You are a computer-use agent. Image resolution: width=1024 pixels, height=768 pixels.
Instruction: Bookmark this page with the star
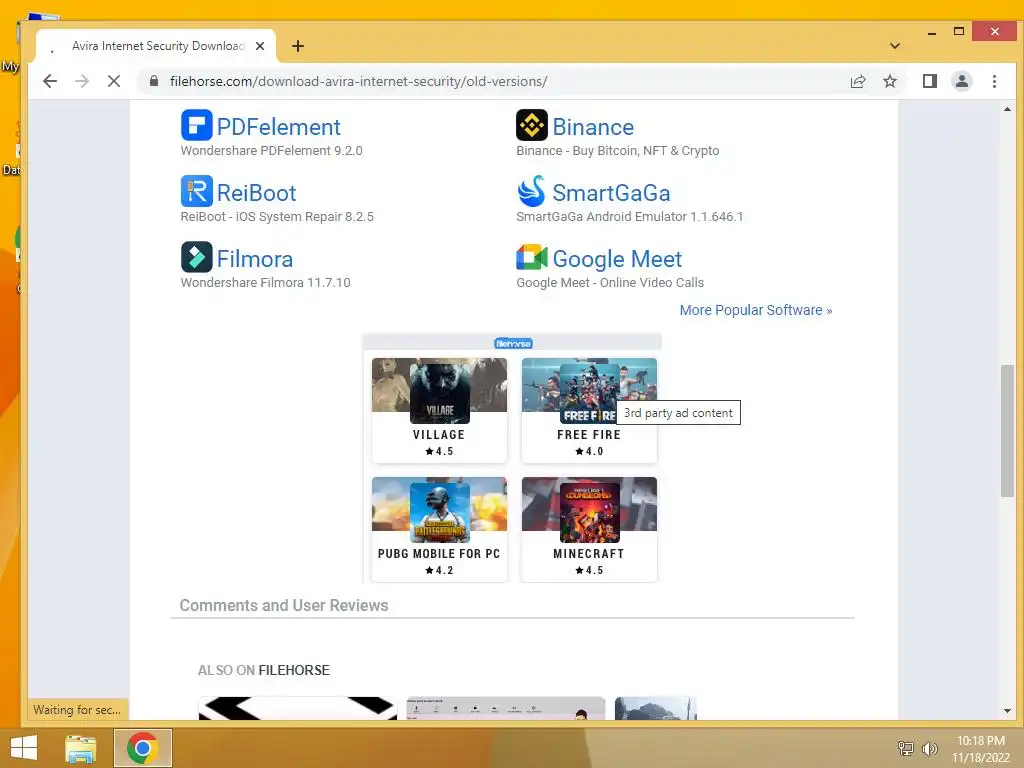pos(889,81)
